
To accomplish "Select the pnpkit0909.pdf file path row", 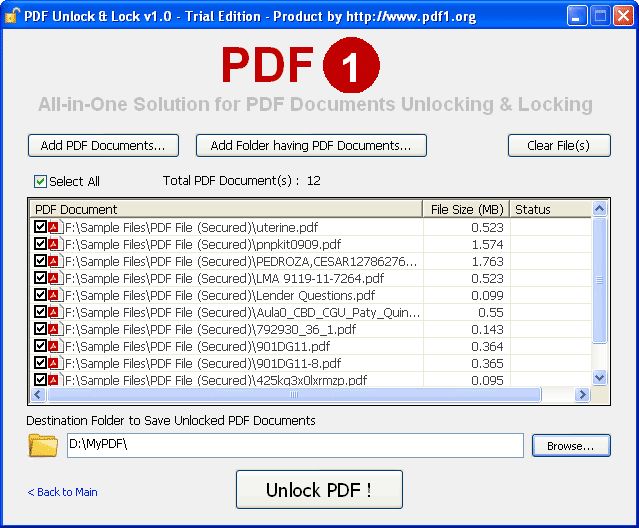I will point(203,244).
